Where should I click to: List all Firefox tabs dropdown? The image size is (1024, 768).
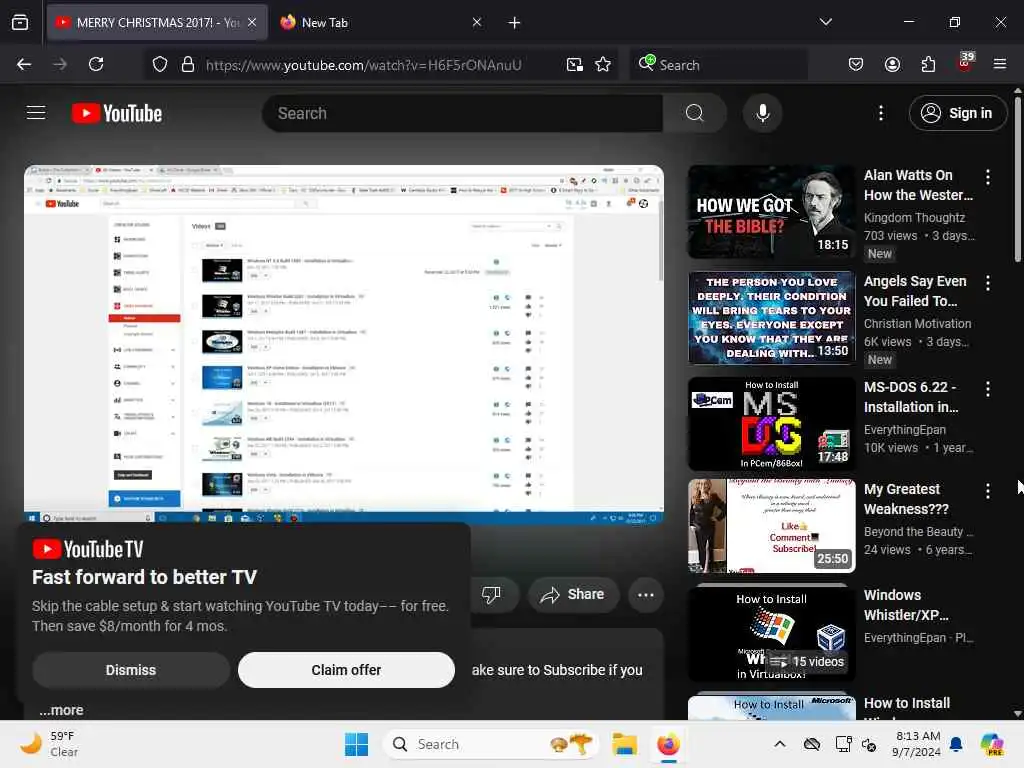click(825, 22)
